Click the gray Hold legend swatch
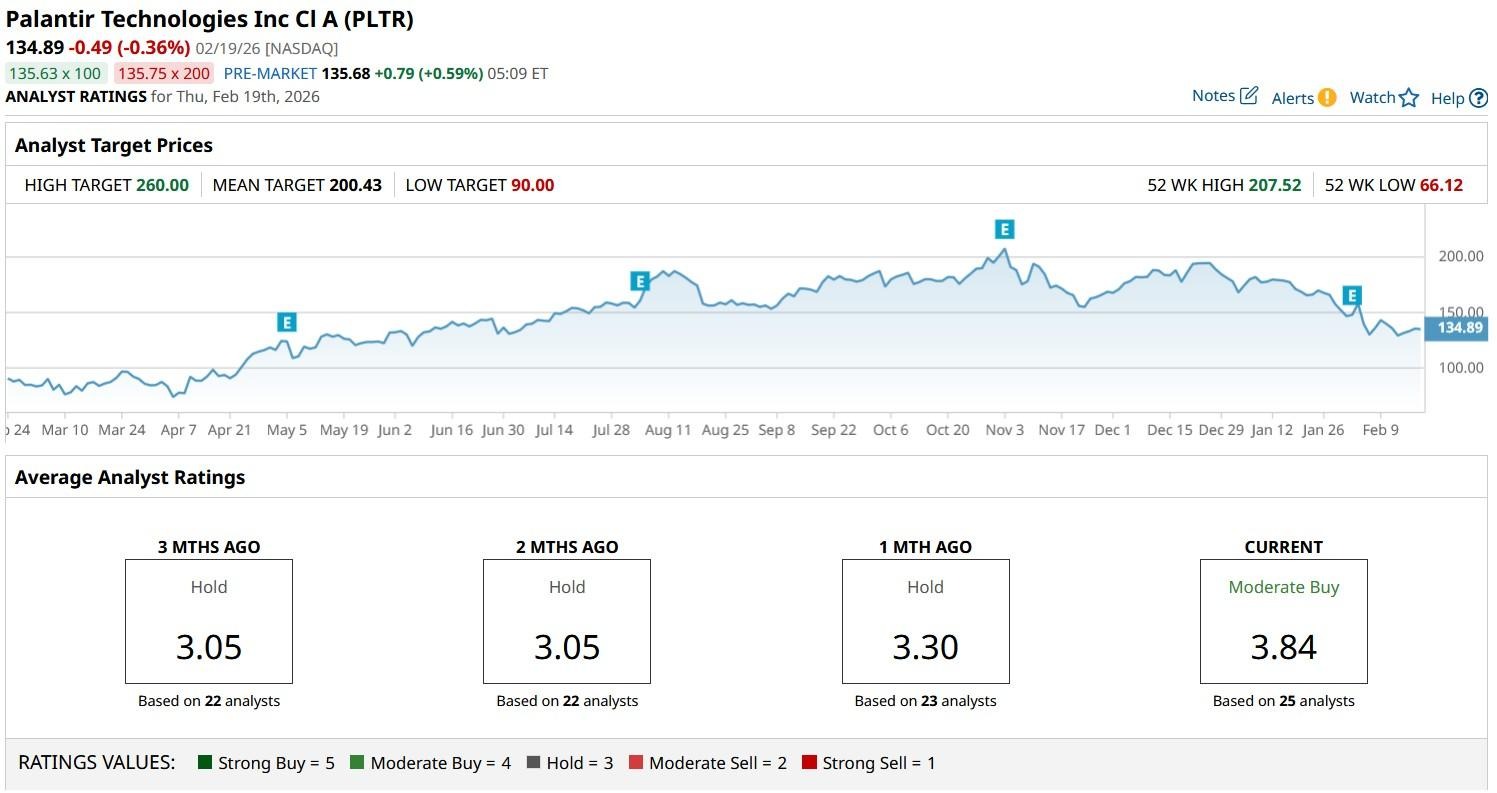This screenshot has width=1497, height=793. click(x=533, y=763)
